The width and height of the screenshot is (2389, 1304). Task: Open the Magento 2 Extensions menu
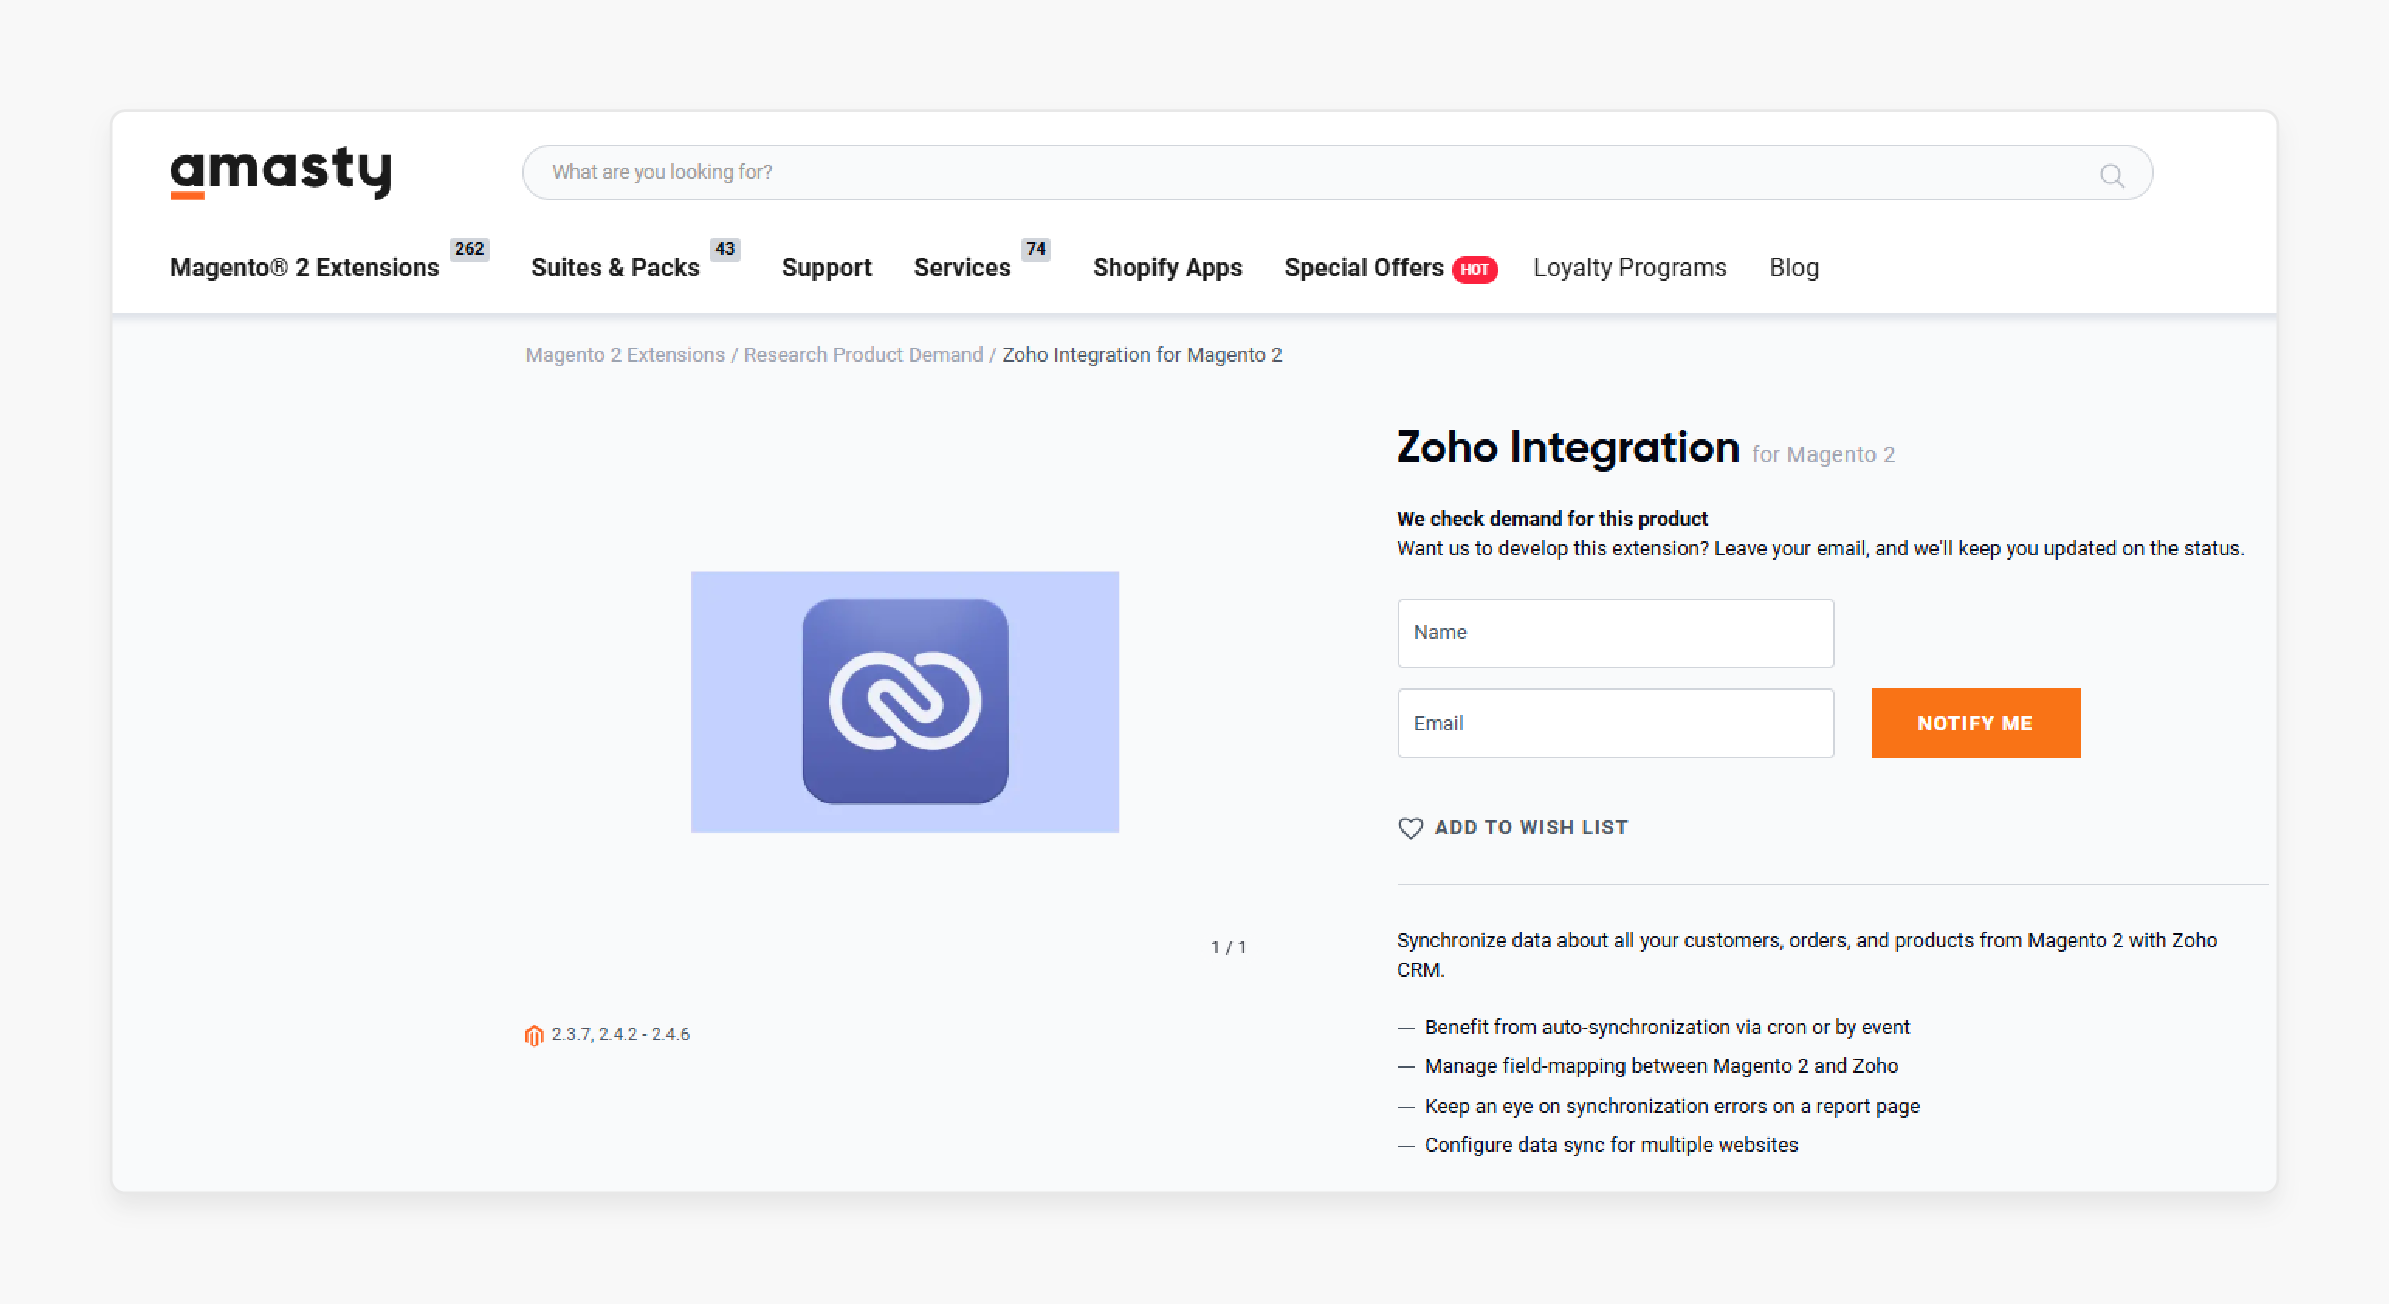(x=304, y=268)
